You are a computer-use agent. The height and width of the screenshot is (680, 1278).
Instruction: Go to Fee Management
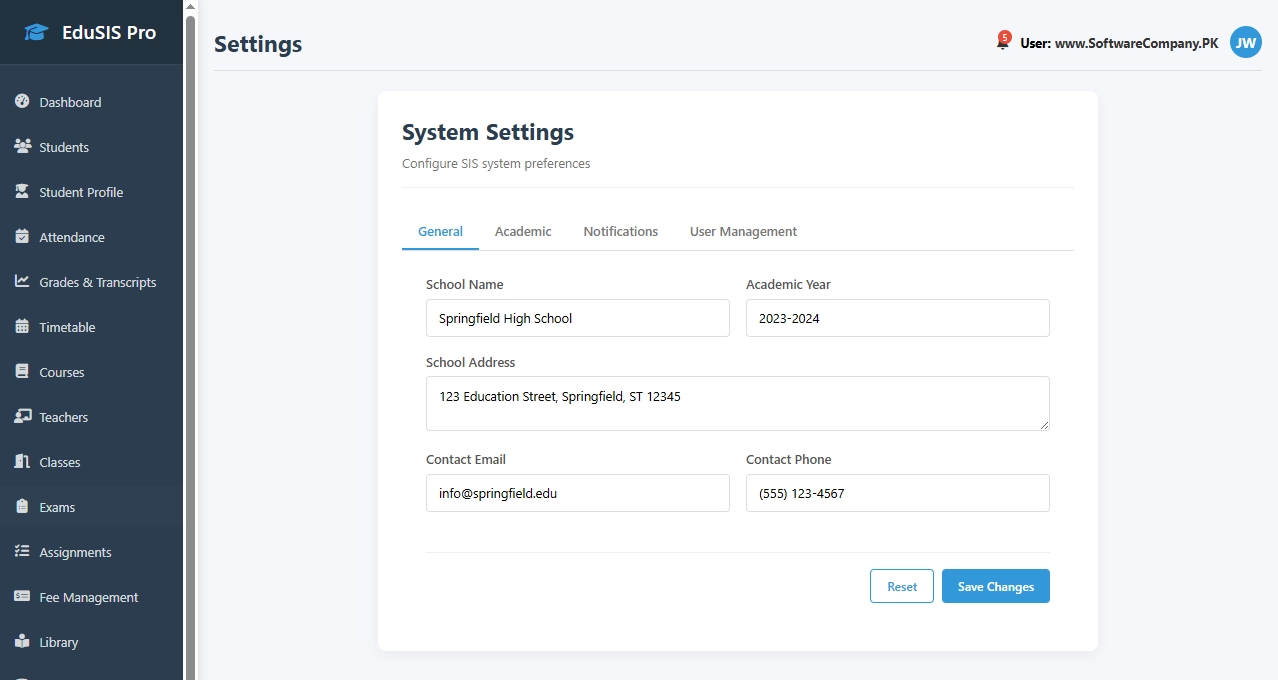pos(88,597)
